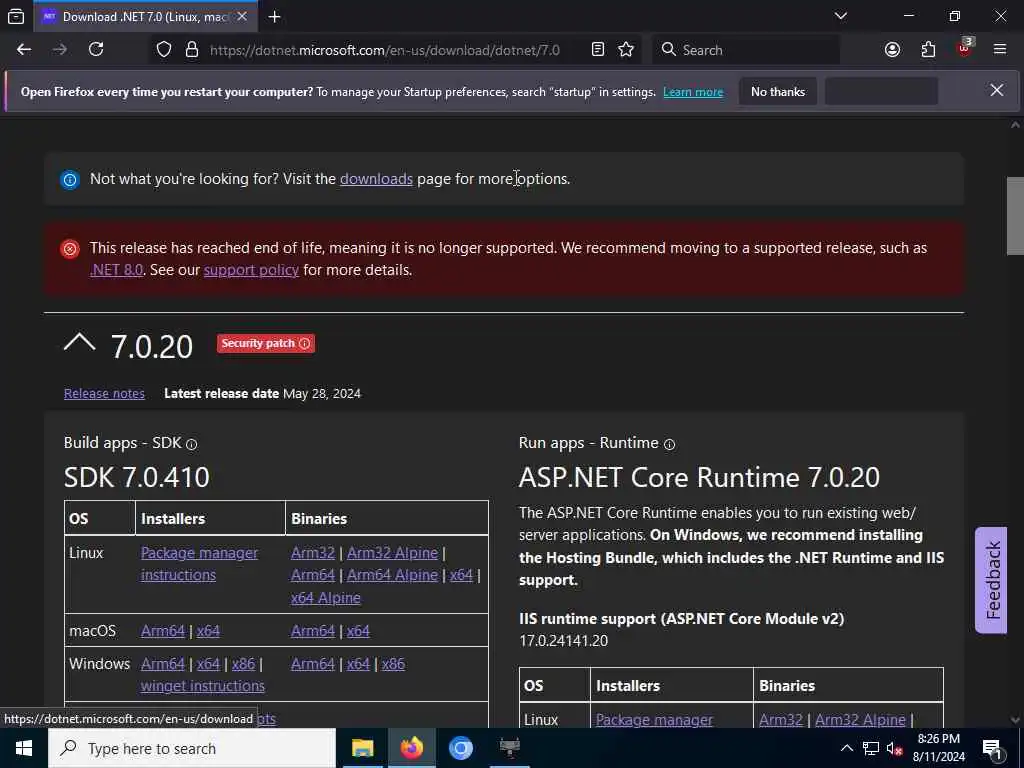Open the notification center icon
The height and width of the screenshot is (768, 1024).
(991, 748)
